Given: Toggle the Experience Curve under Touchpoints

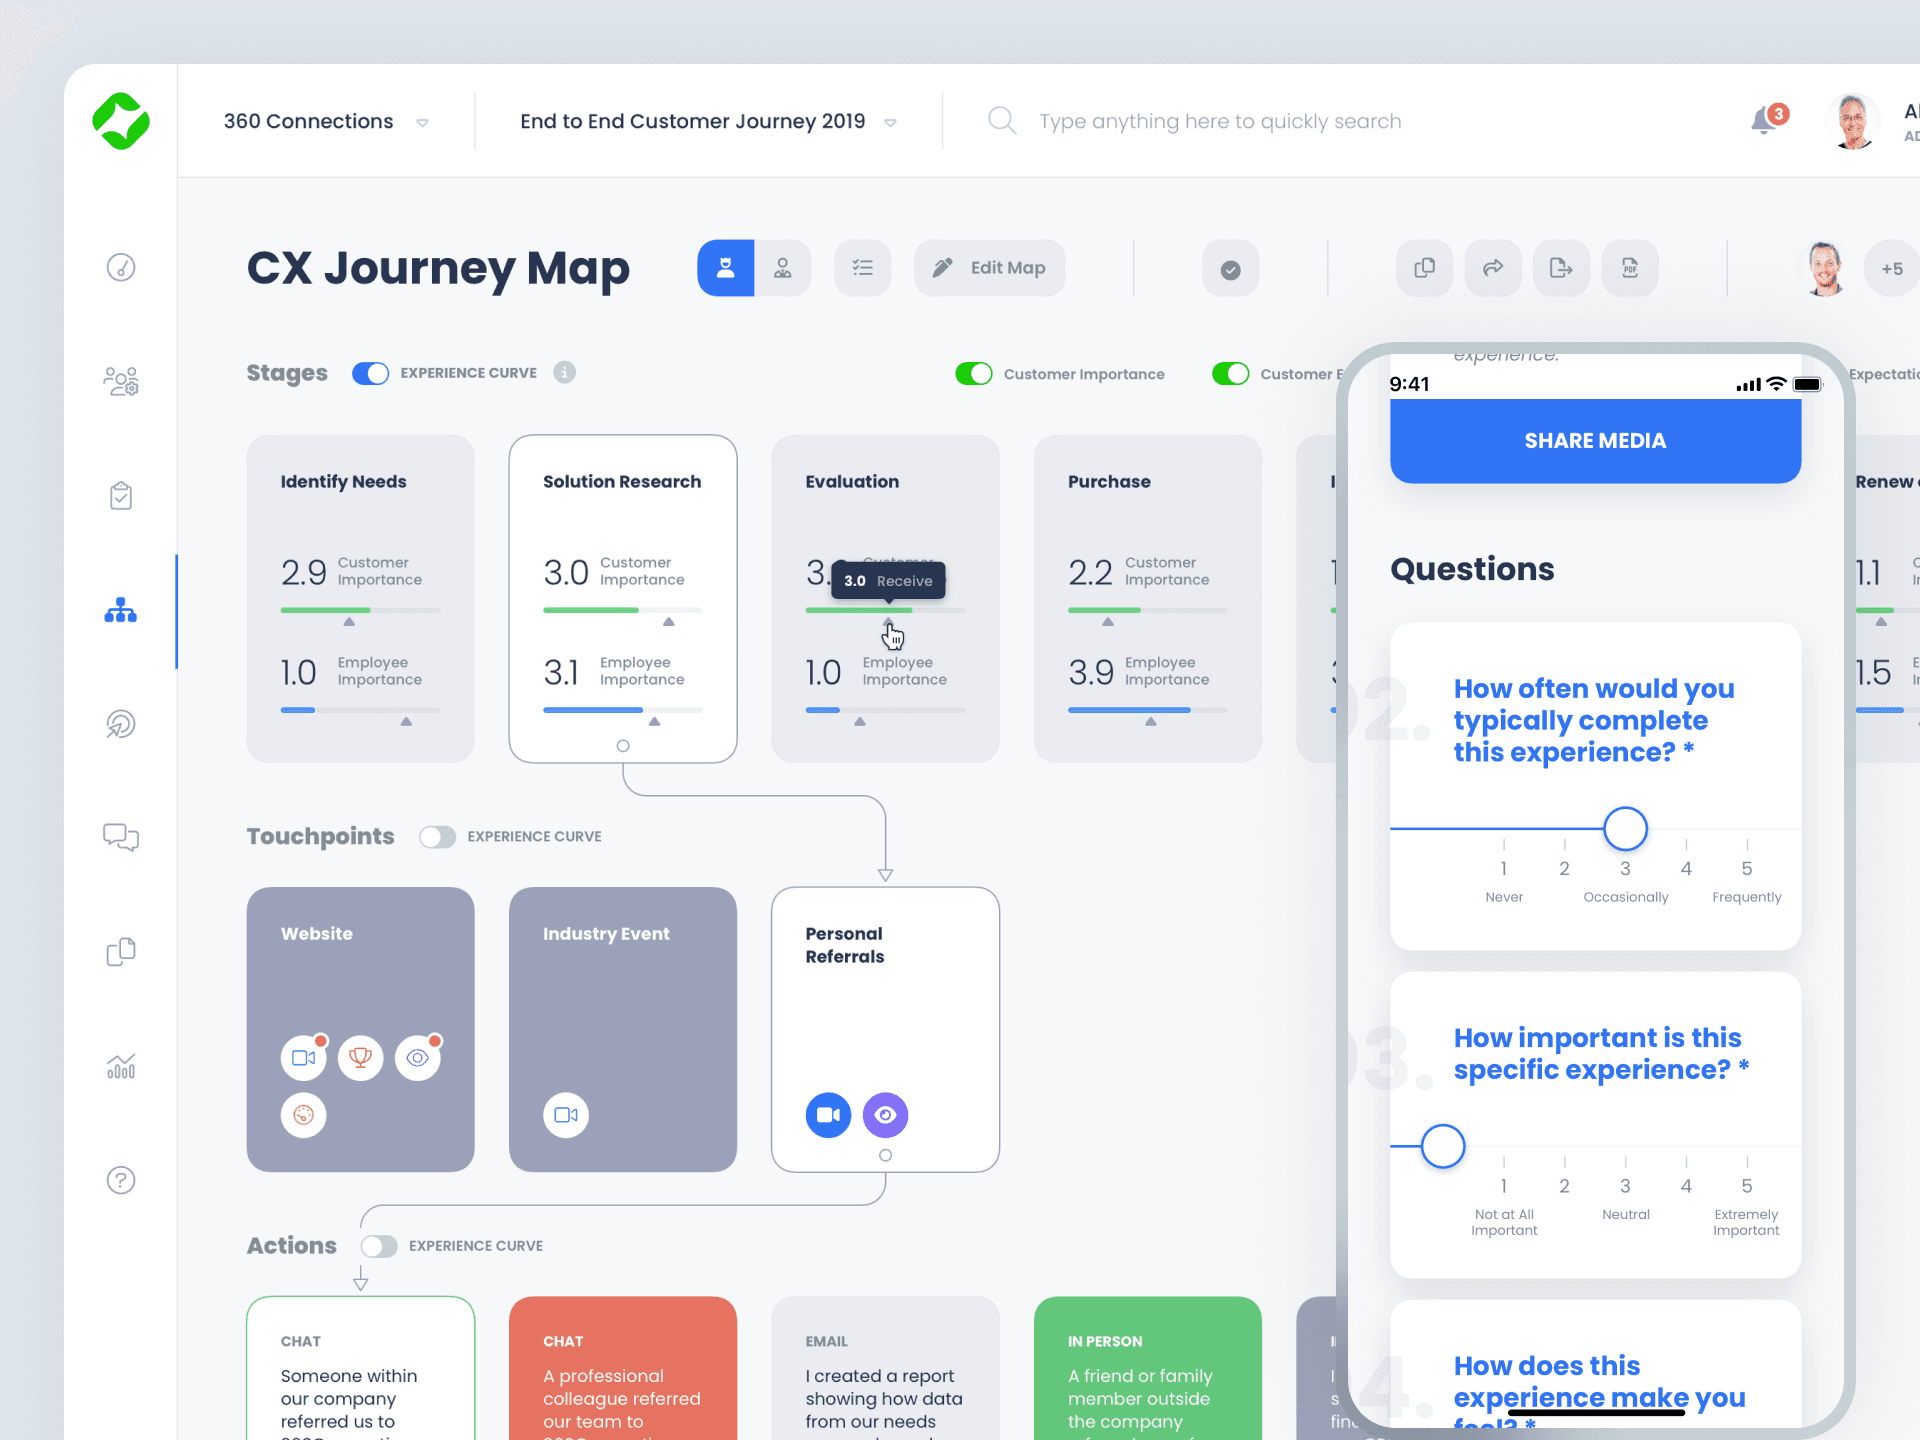Looking at the screenshot, I should (434, 835).
